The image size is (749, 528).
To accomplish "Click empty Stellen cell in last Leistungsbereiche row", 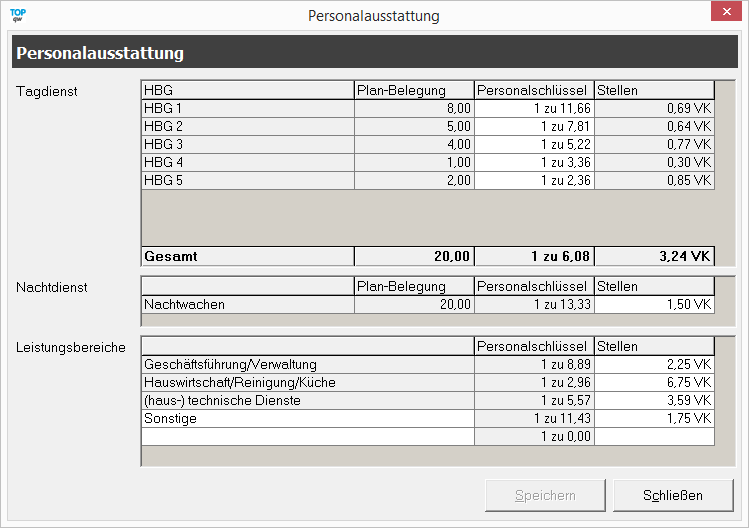I will [x=654, y=436].
